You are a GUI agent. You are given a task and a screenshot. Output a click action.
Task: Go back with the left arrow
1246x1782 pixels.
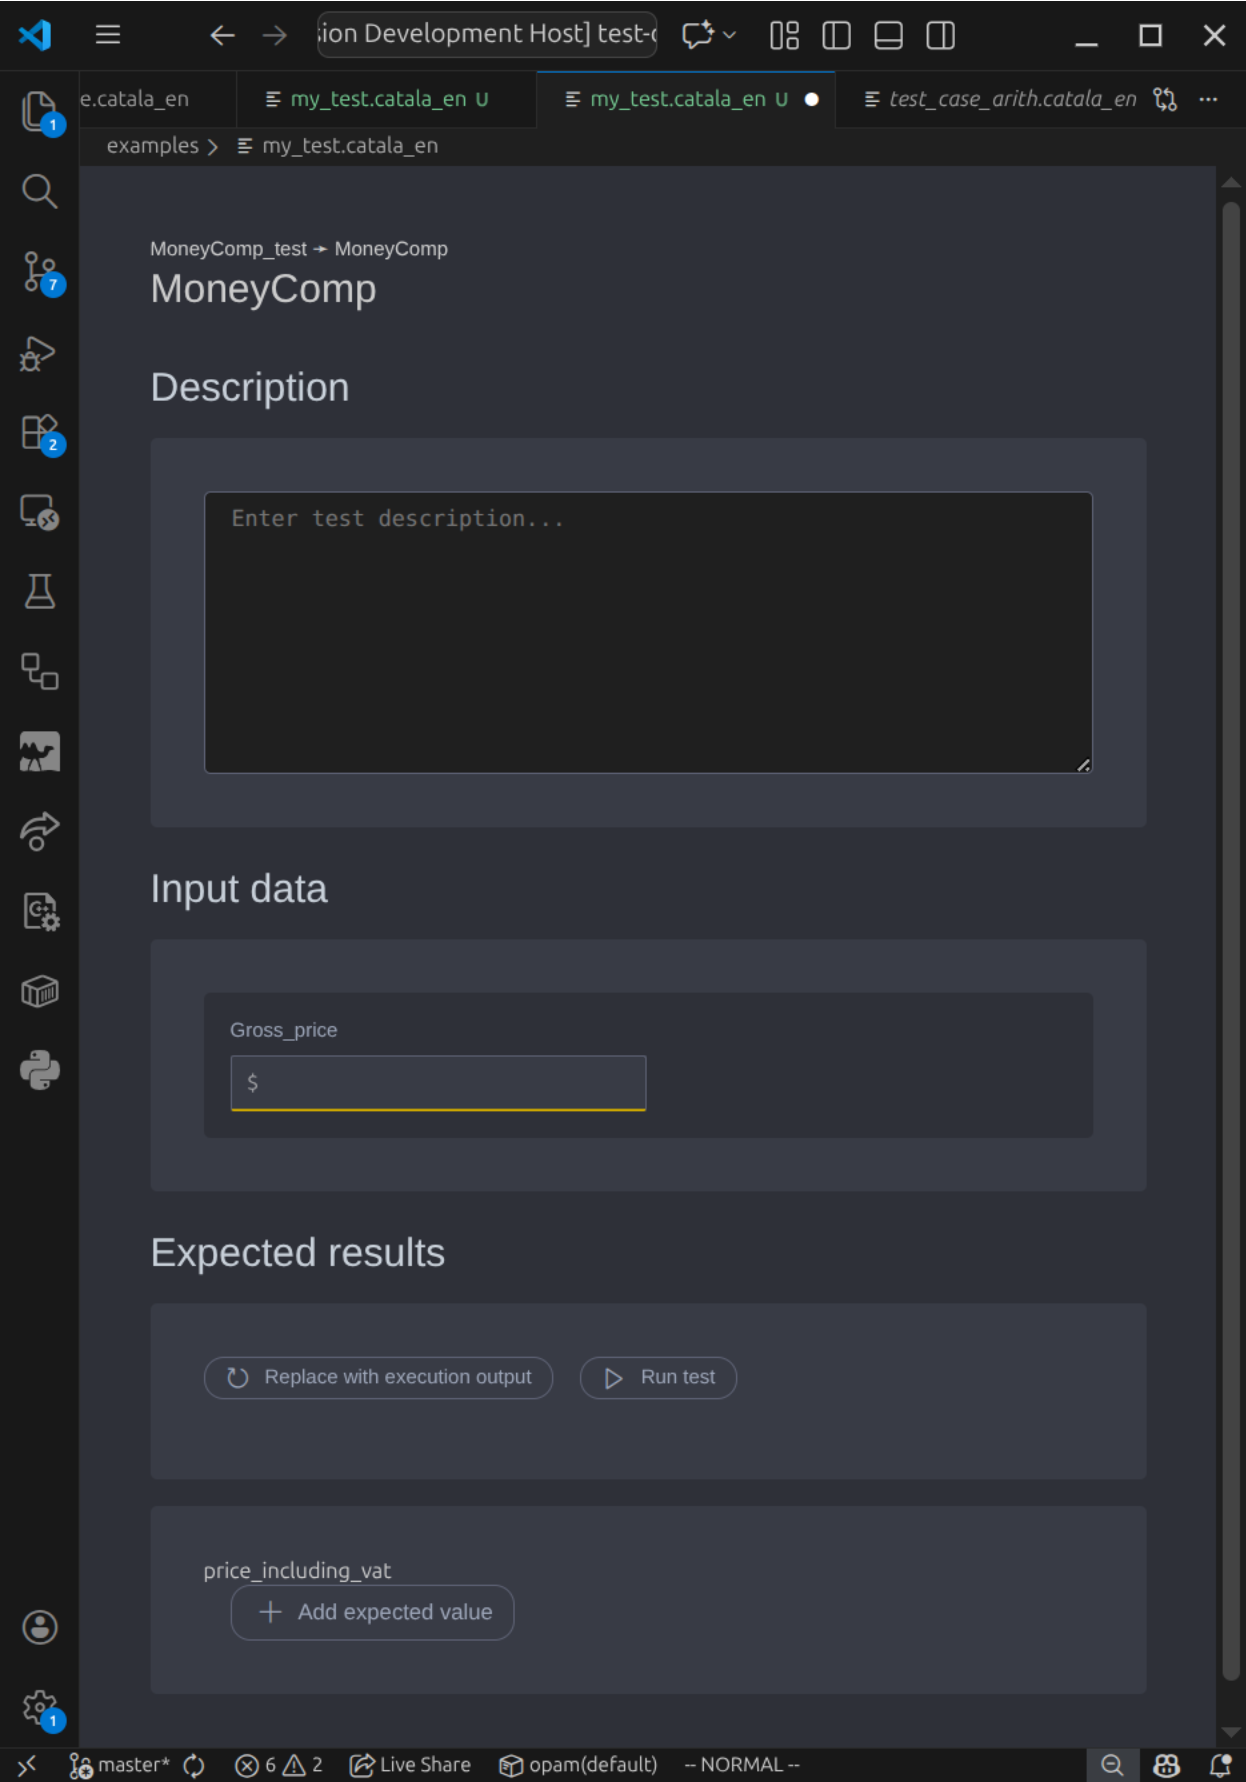click(222, 35)
